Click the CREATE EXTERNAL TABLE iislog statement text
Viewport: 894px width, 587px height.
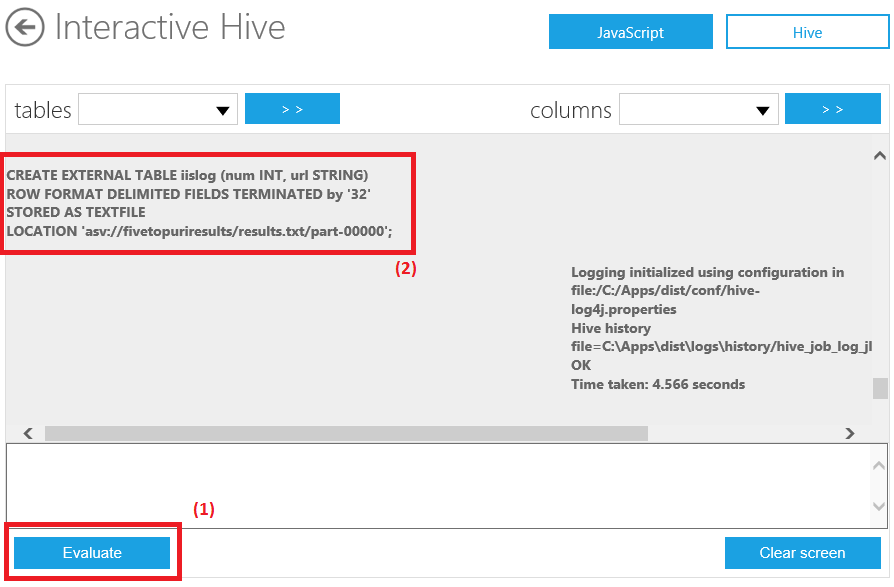coord(188,176)
